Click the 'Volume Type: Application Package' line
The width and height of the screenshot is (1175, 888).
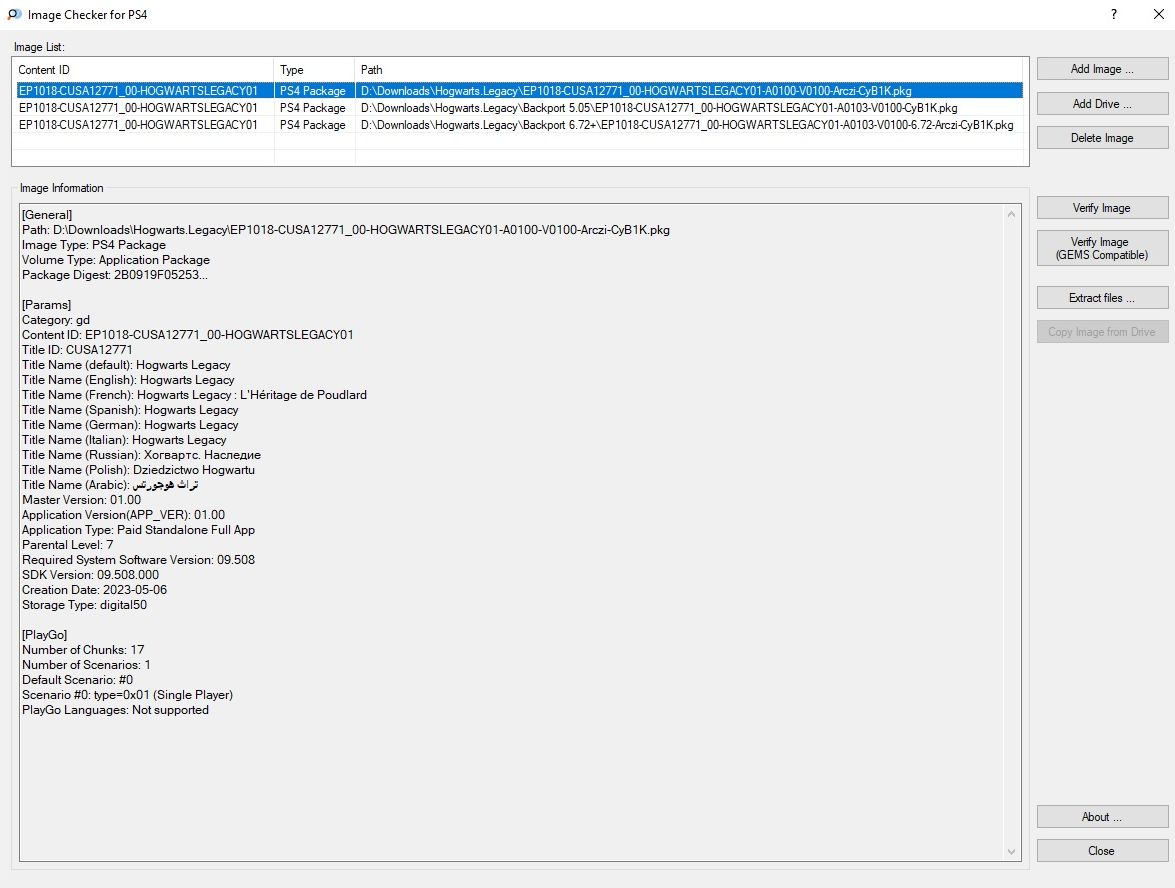tap(116, 260)
